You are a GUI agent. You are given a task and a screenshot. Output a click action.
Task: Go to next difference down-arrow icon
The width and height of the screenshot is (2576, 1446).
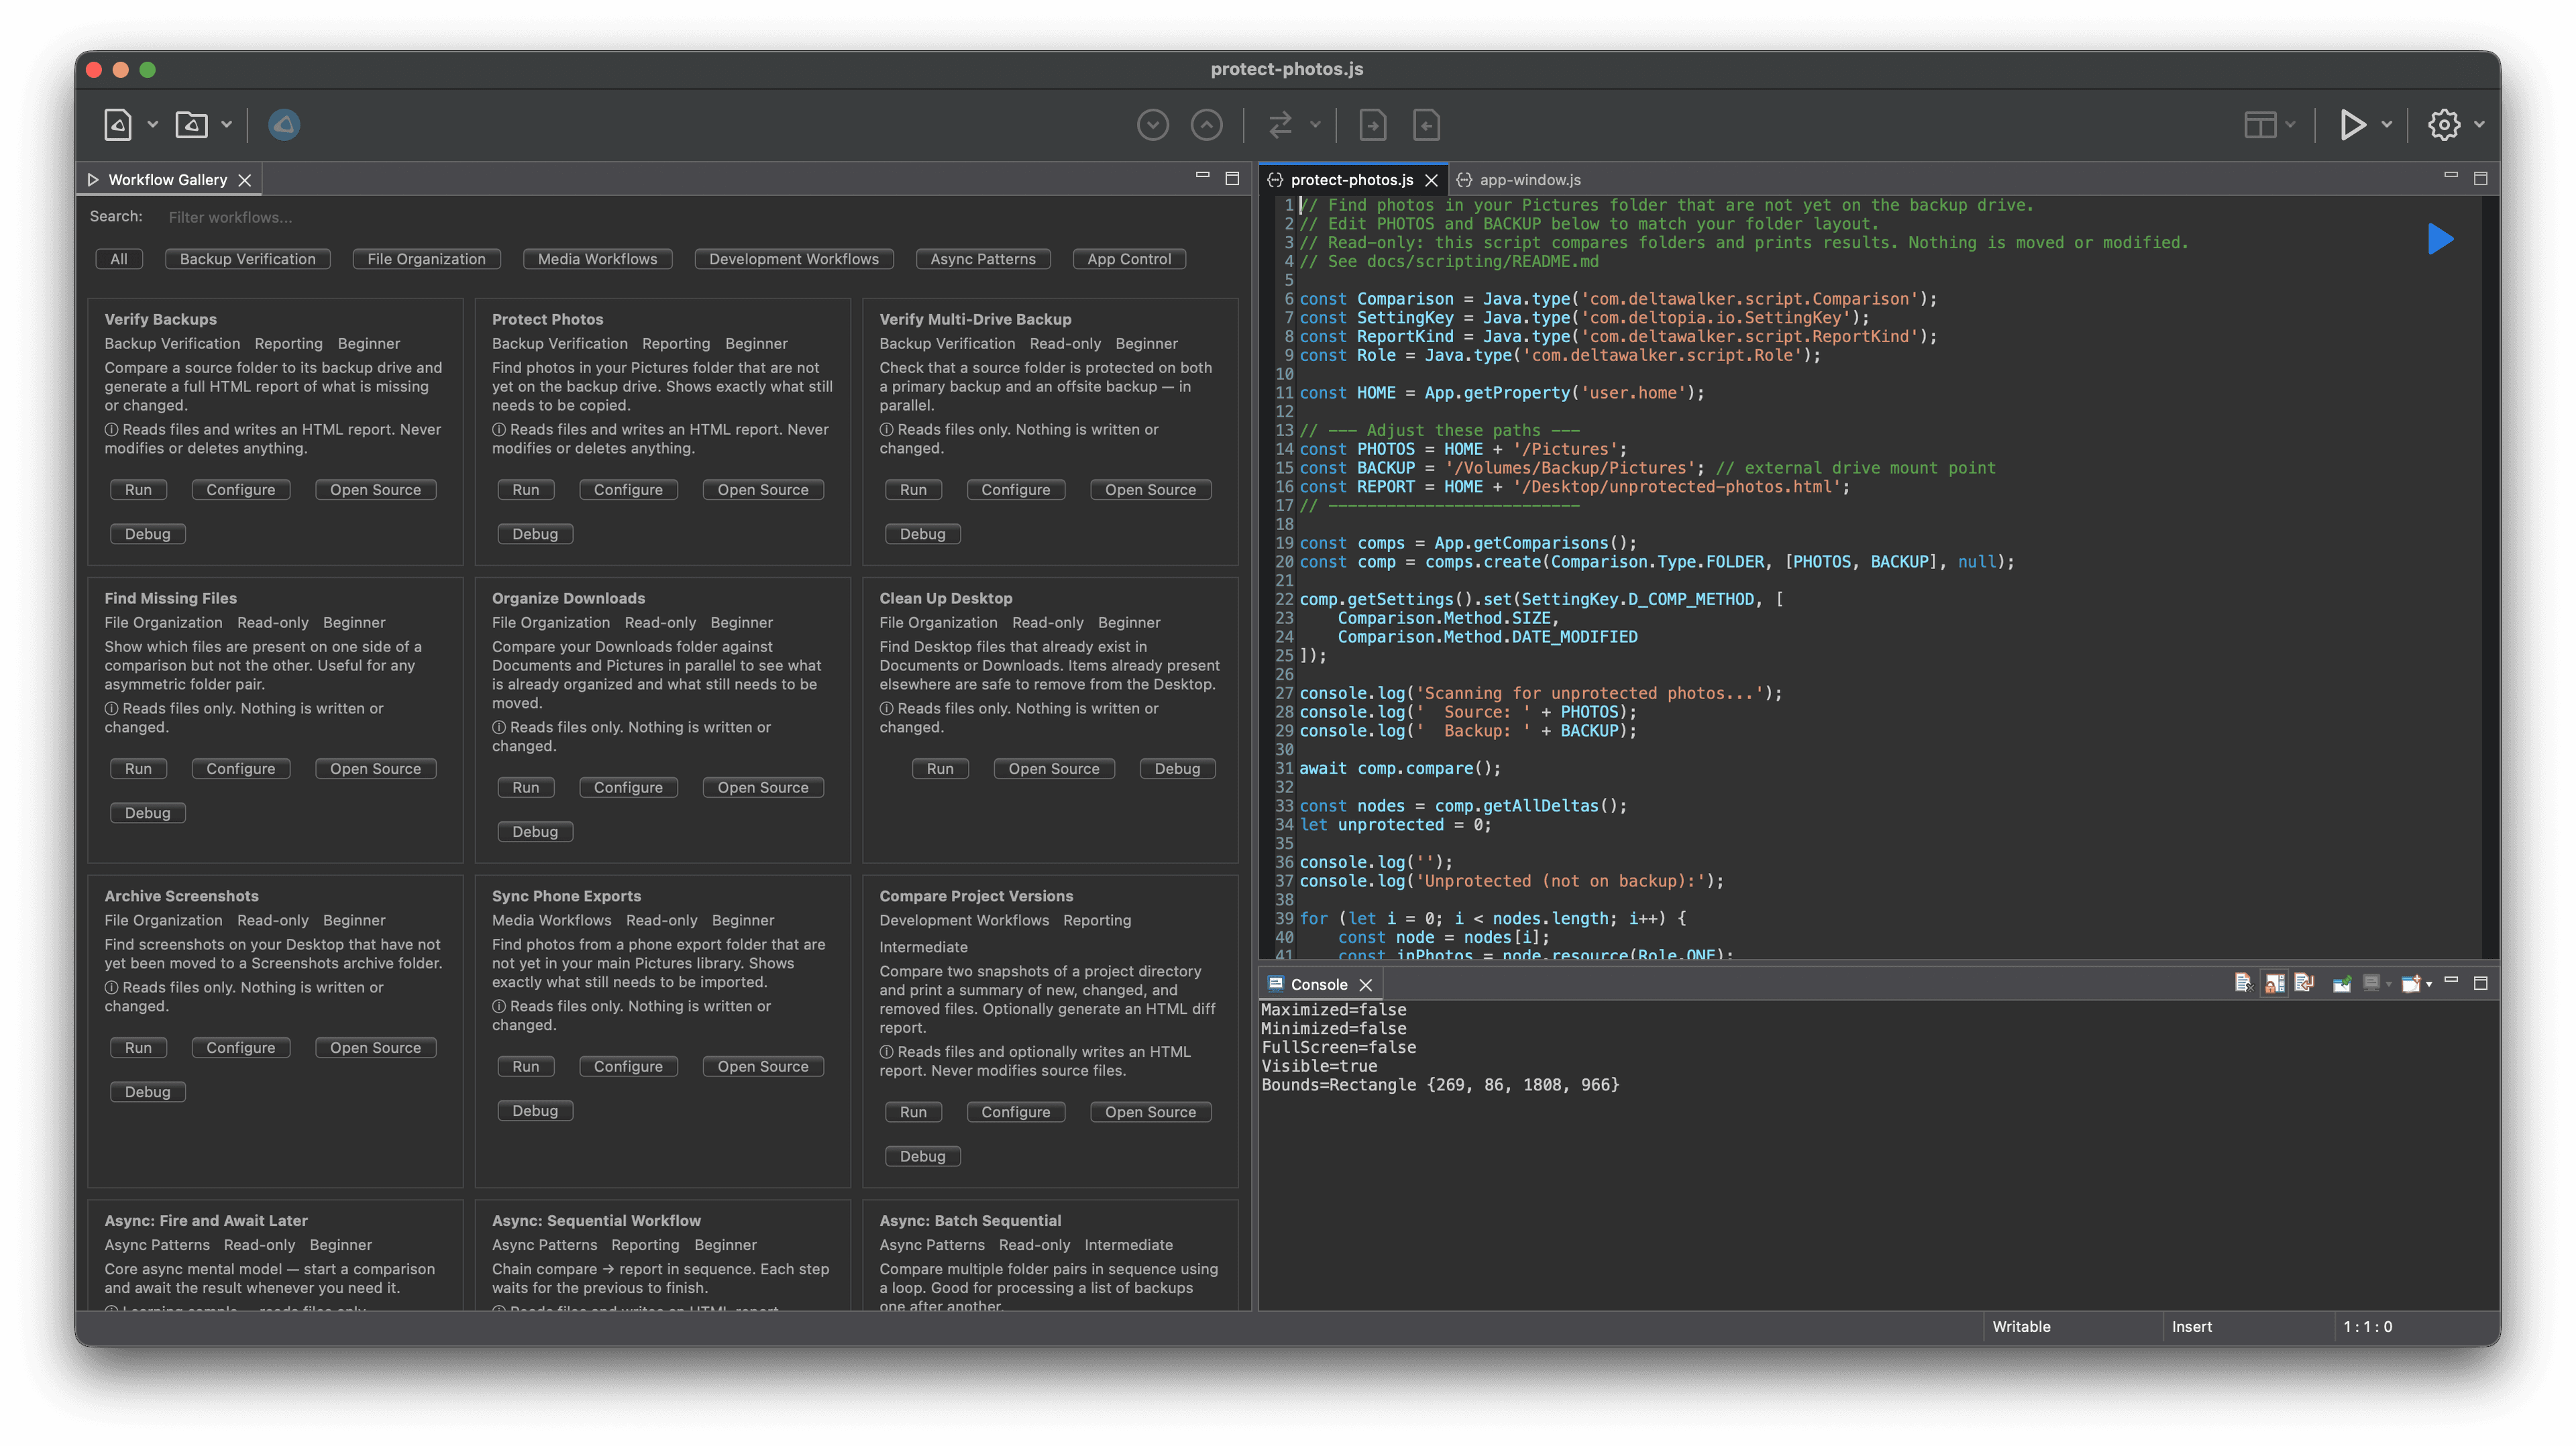[1152, 125]
